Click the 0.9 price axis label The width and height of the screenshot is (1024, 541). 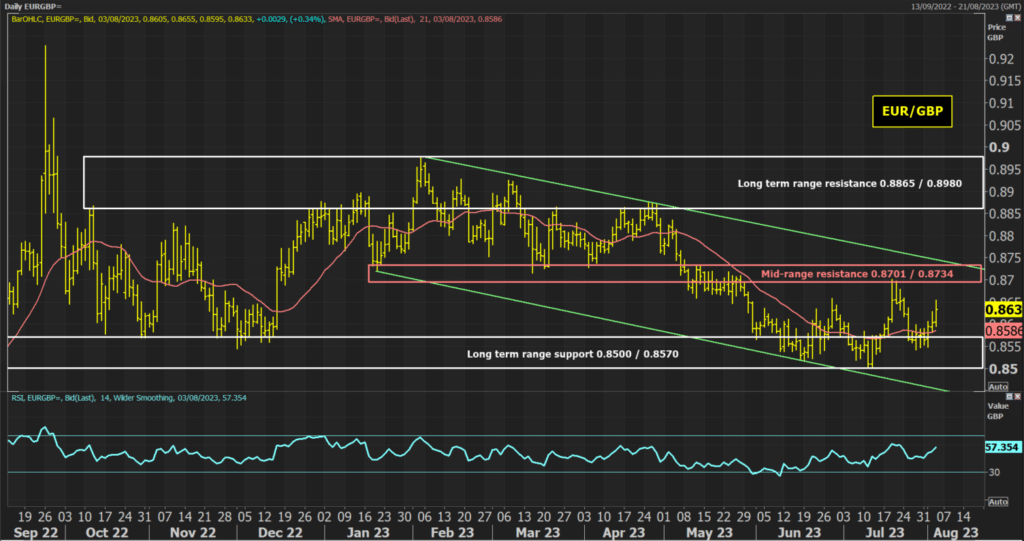[998, 147]
